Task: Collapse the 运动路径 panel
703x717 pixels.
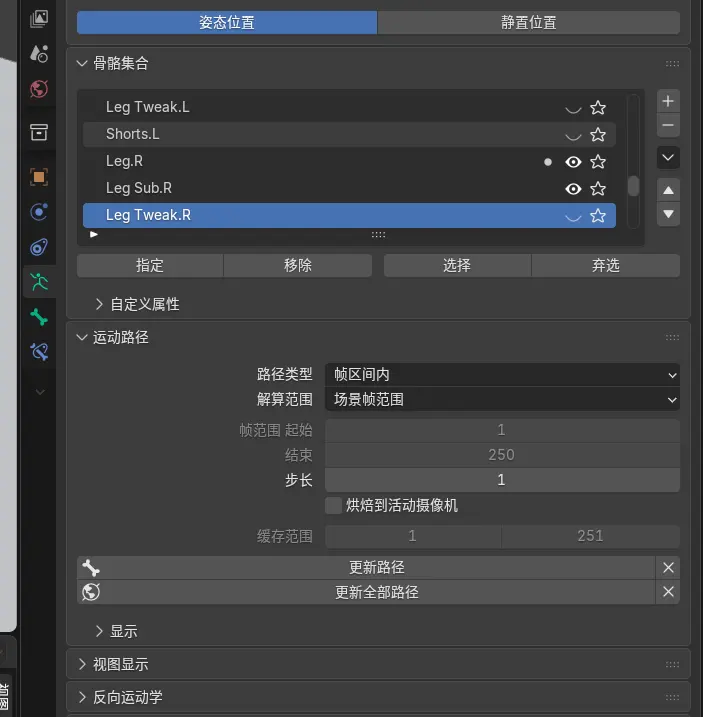Action: pyautogui.click(x=82, y=337)
